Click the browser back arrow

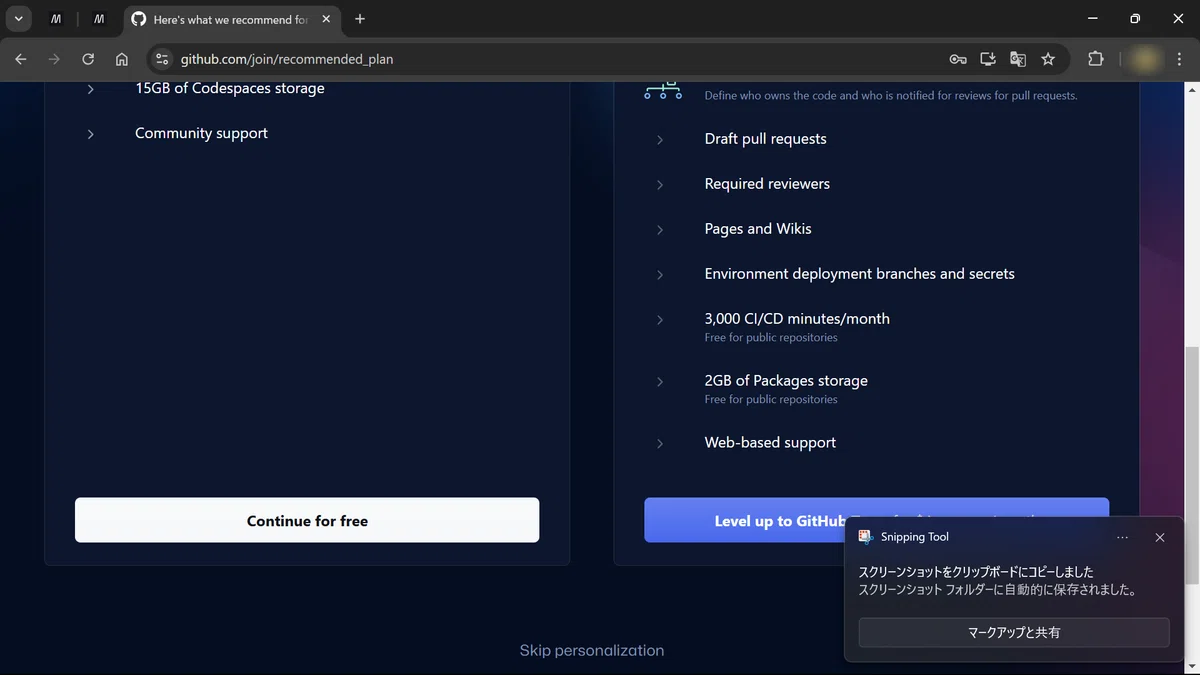(21, 59)
